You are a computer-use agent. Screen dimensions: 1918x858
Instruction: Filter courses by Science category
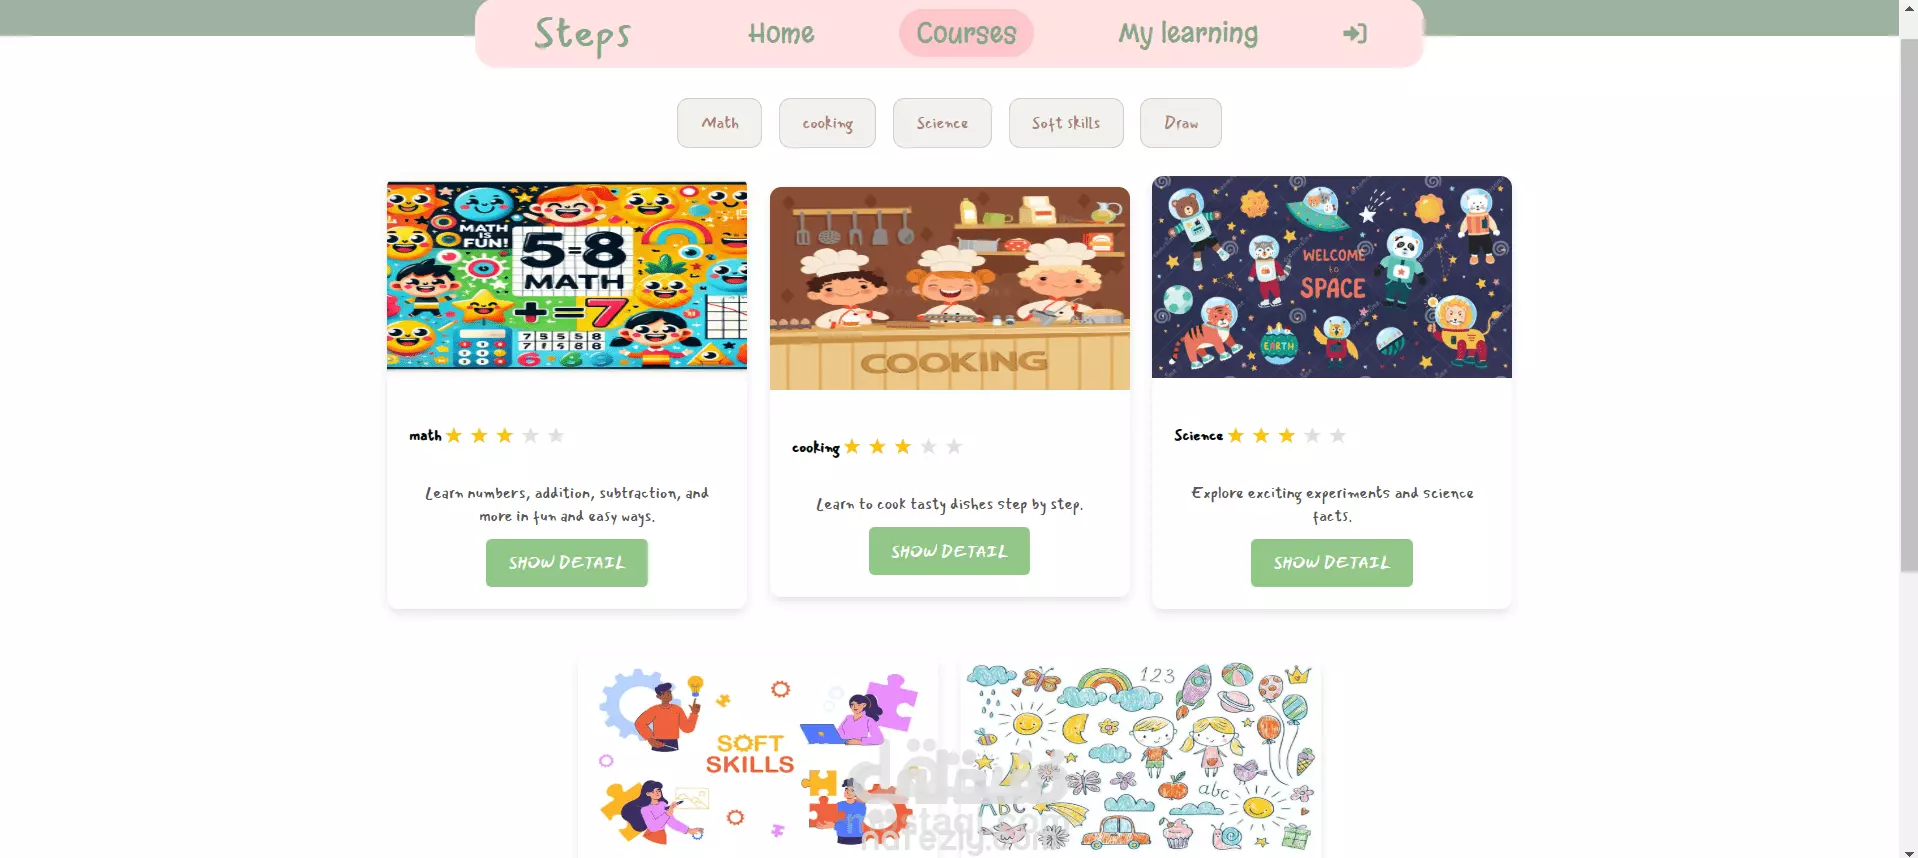(x=942, y=123)
